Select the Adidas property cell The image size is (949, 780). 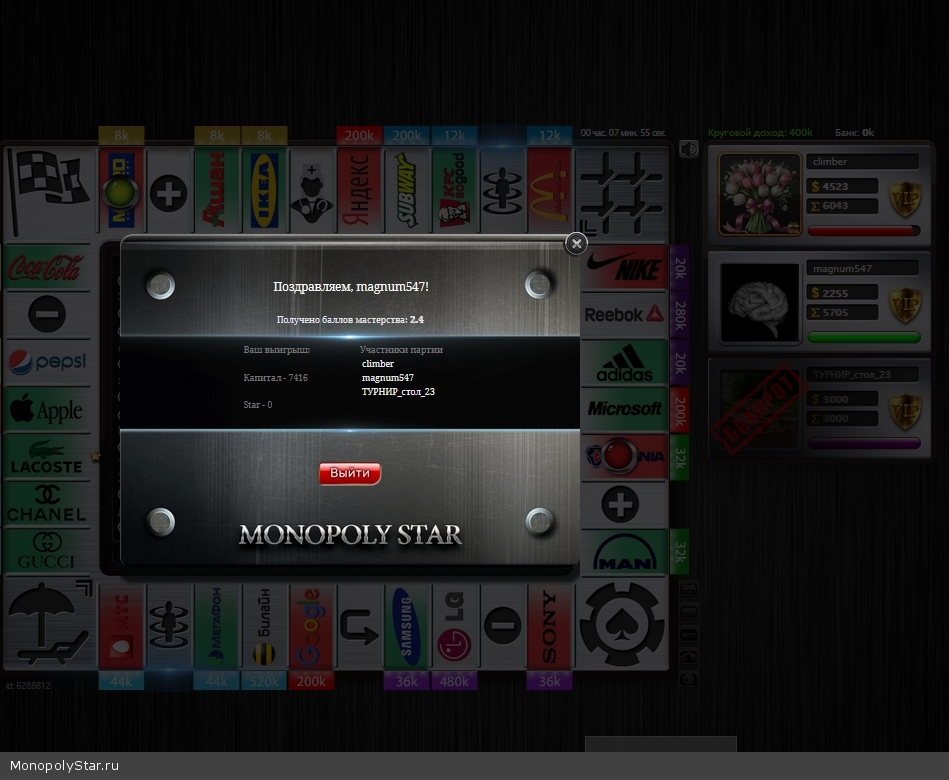tap(624, 362)
